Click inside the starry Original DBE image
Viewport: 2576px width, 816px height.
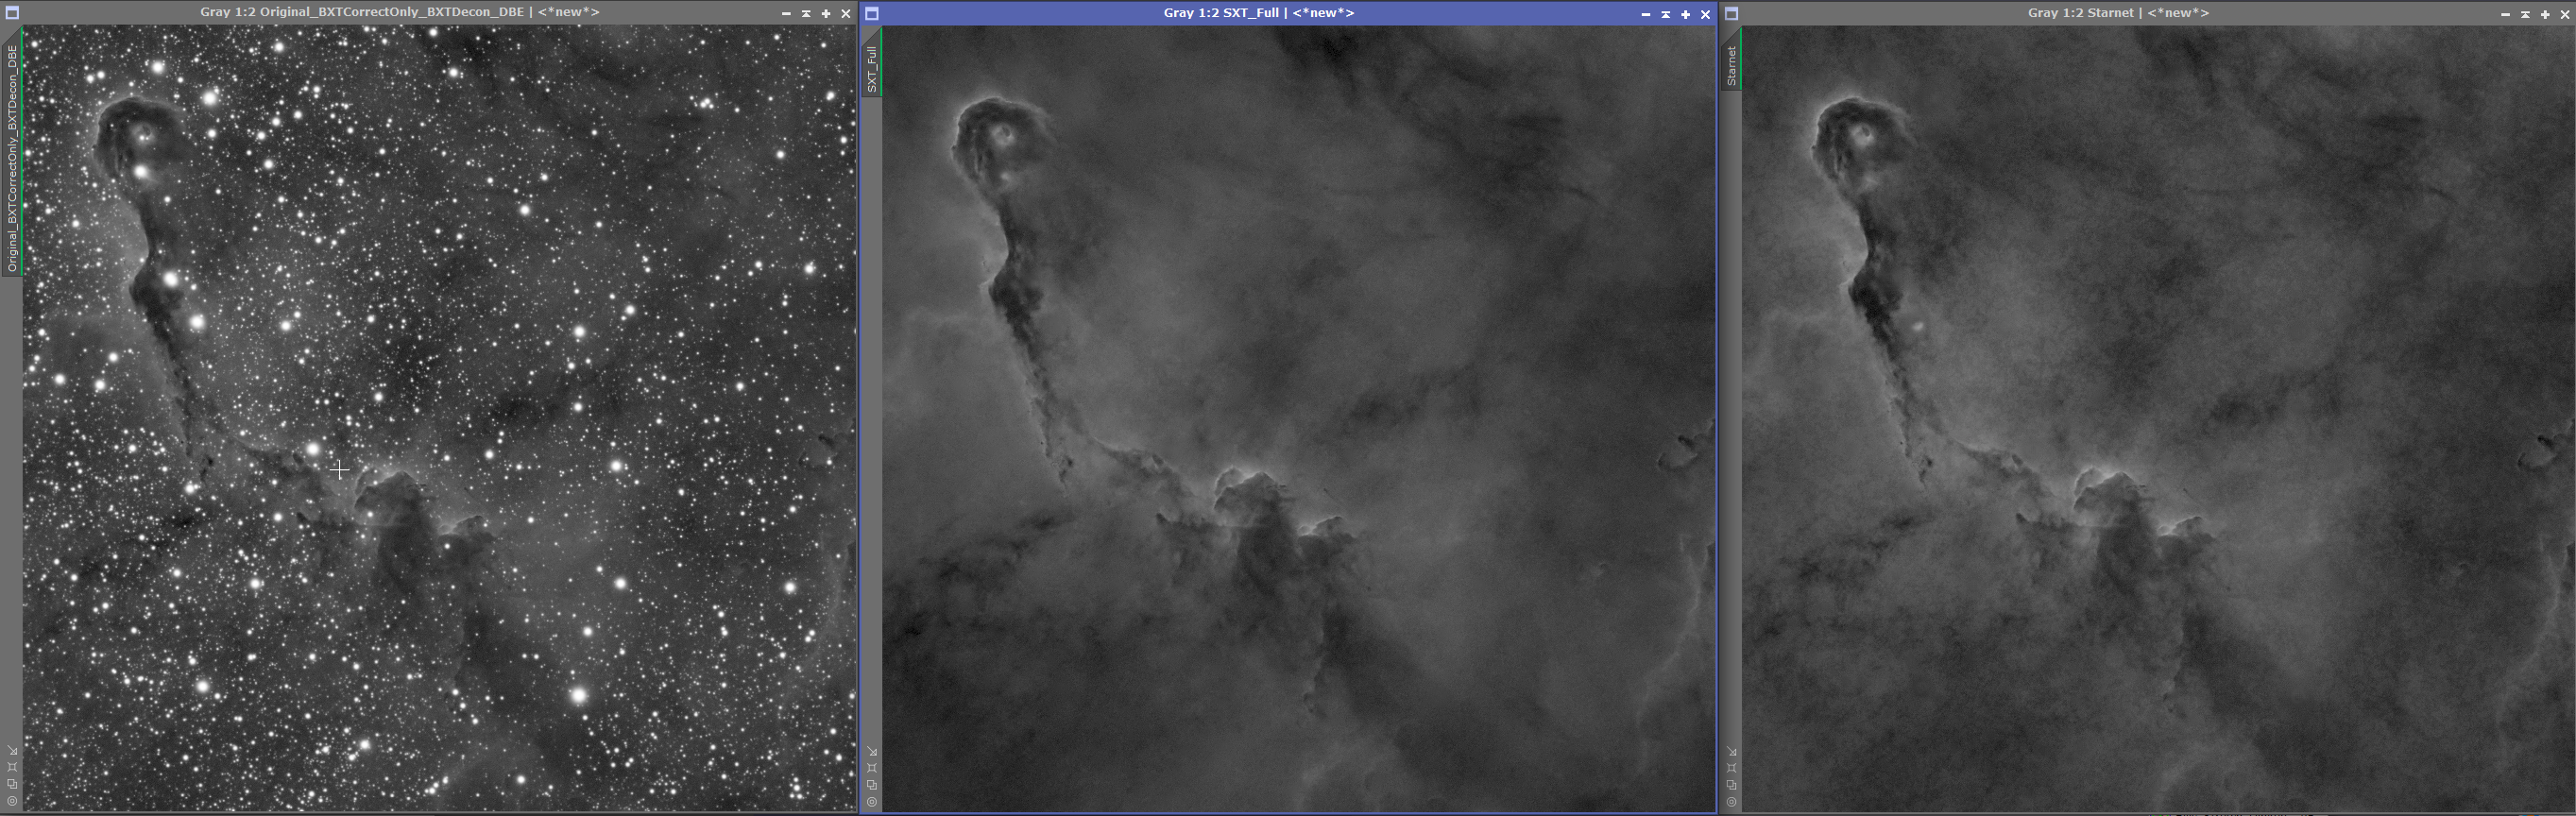[440, 418]
